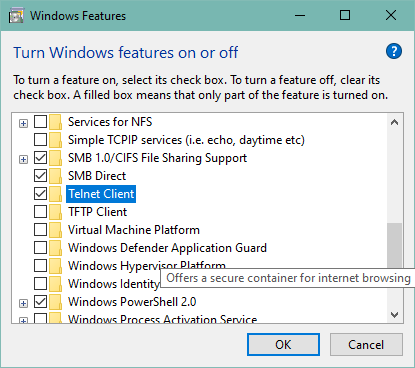The width and height of the screenshot is (415, 368).
Task: Click the folder icon beside TFTP Client
Action: 55,212
